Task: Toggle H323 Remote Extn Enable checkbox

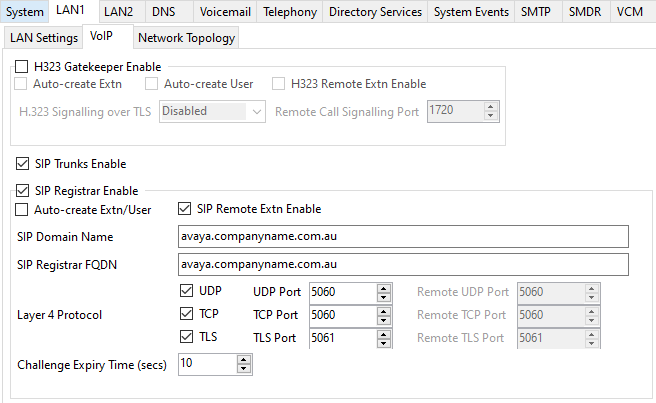Action: 278,84
